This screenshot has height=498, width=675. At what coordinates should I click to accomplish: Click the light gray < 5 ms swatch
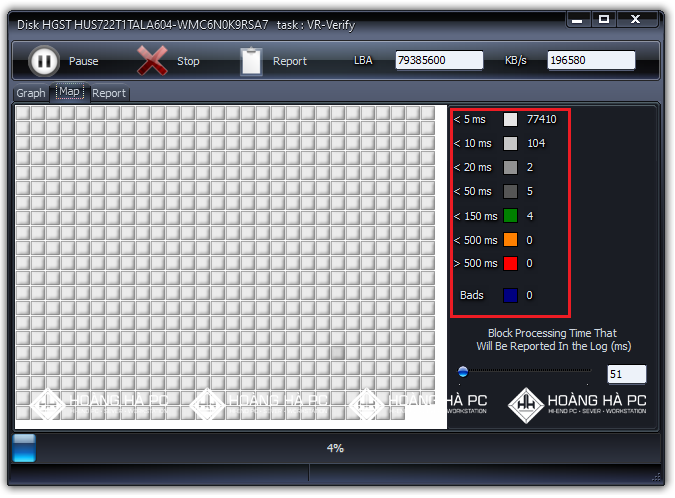[510, 119]
